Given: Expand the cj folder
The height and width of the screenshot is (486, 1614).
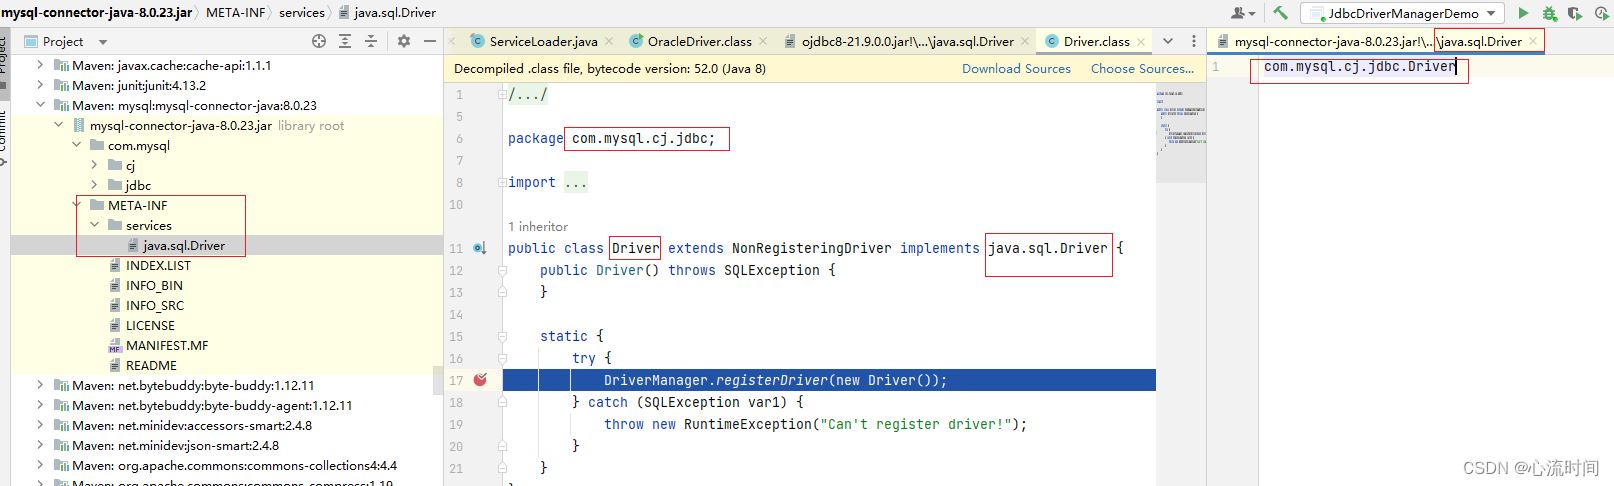Looking at the screenshot, I should click(94, 165).
